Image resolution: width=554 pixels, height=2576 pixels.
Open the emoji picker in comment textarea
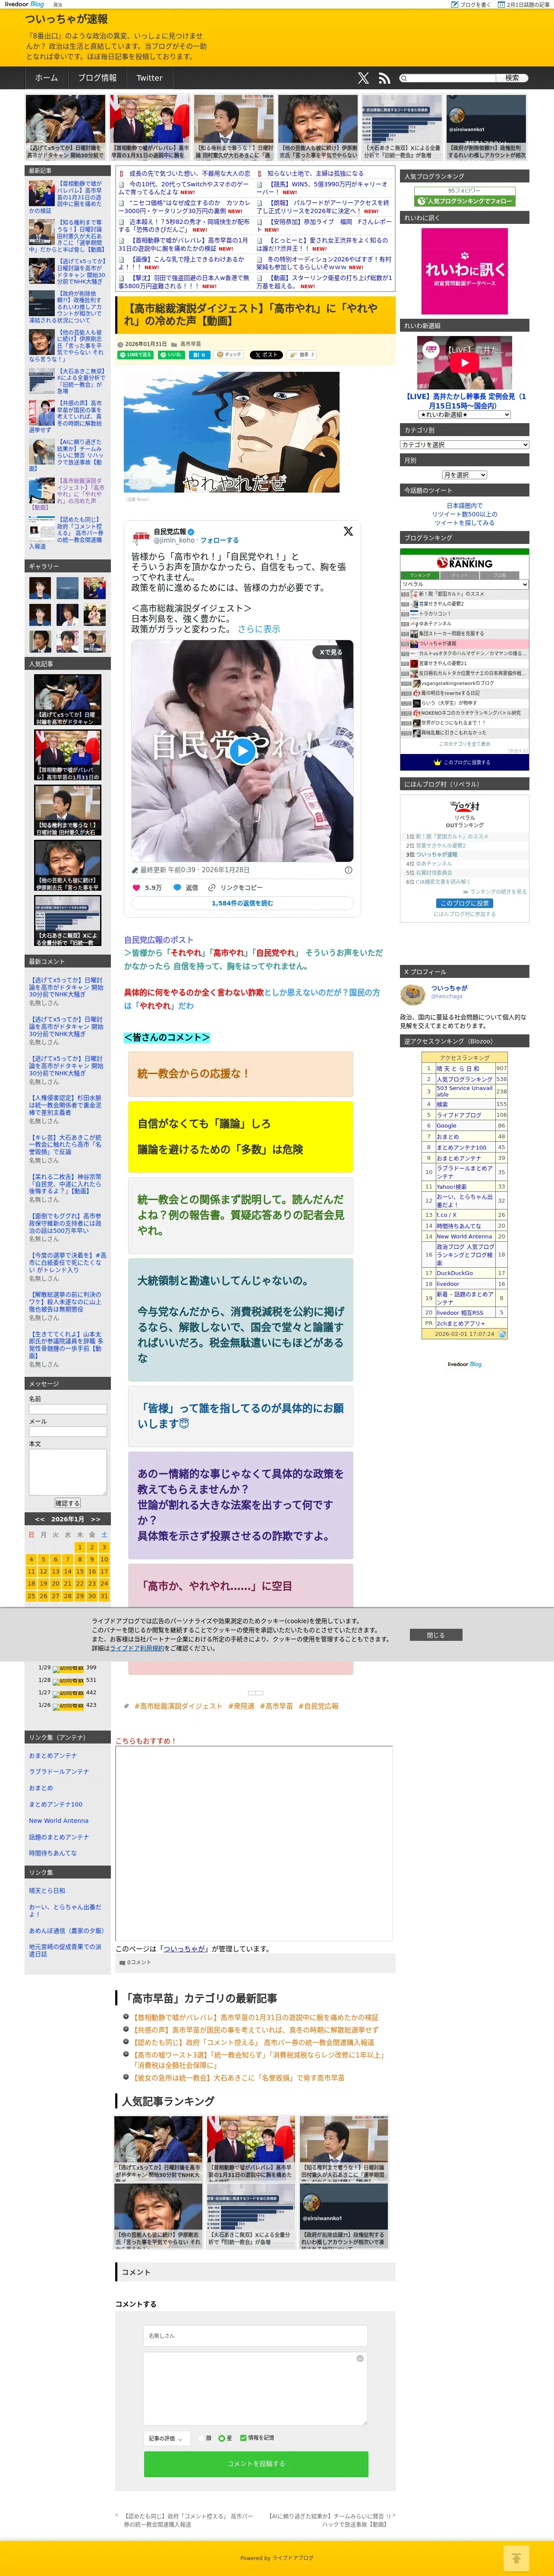(360, 2358)
